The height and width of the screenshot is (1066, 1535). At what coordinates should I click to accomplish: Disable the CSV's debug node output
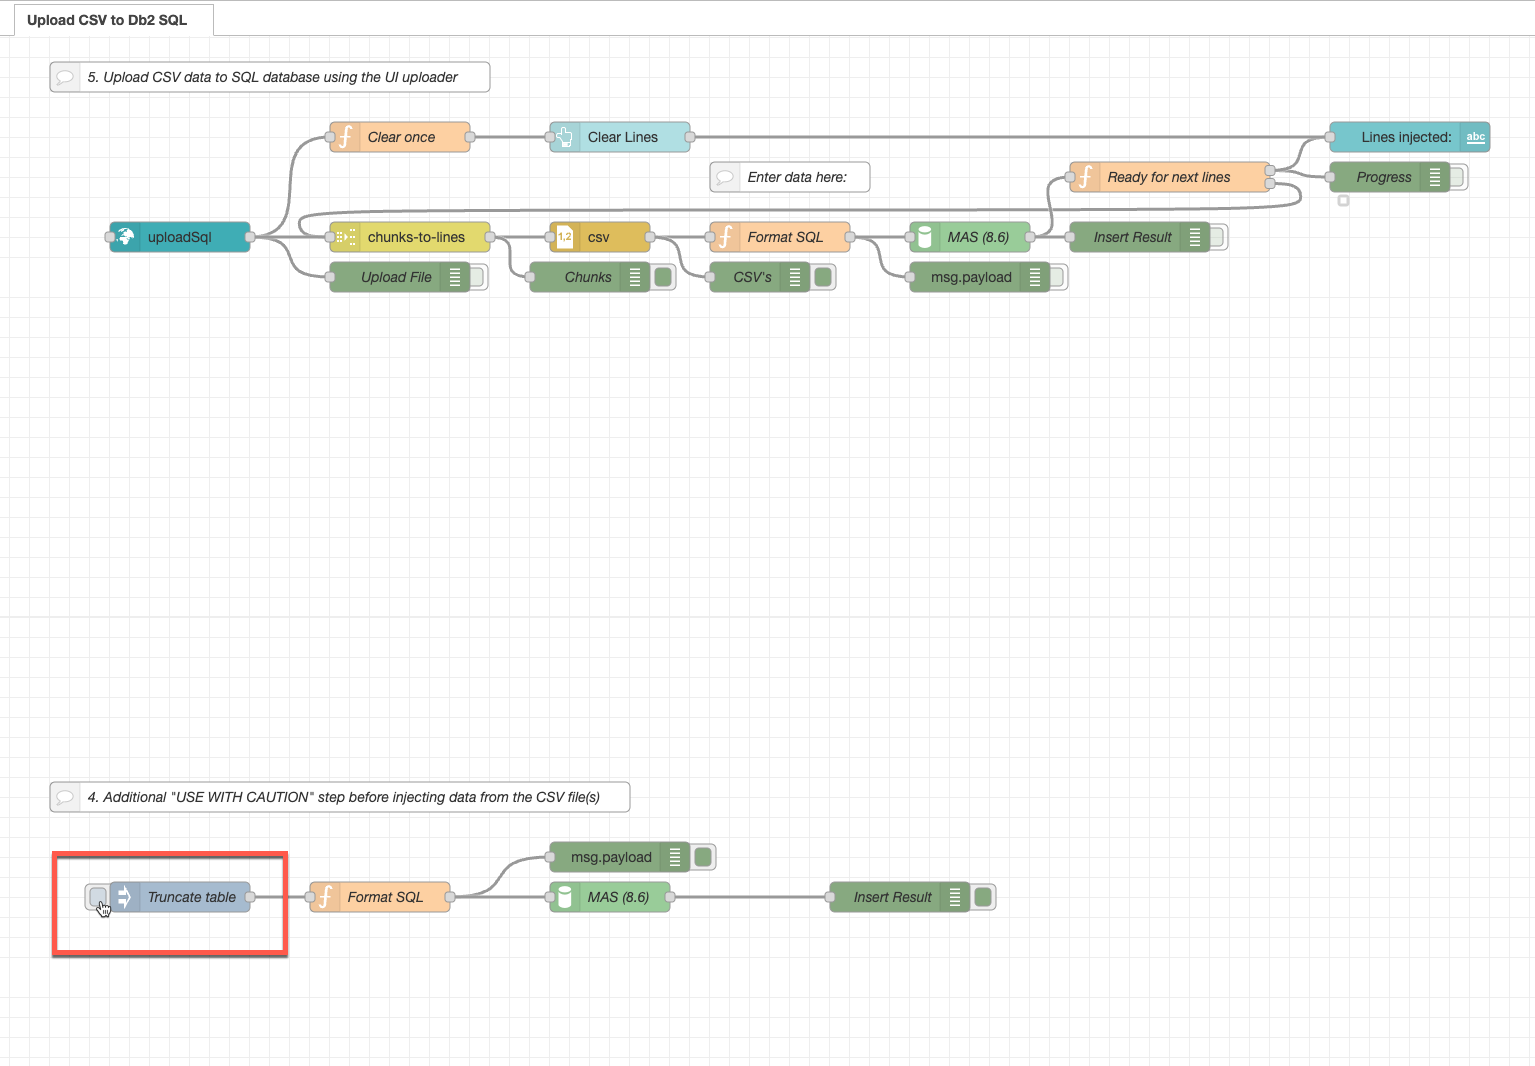pos(823,277)
